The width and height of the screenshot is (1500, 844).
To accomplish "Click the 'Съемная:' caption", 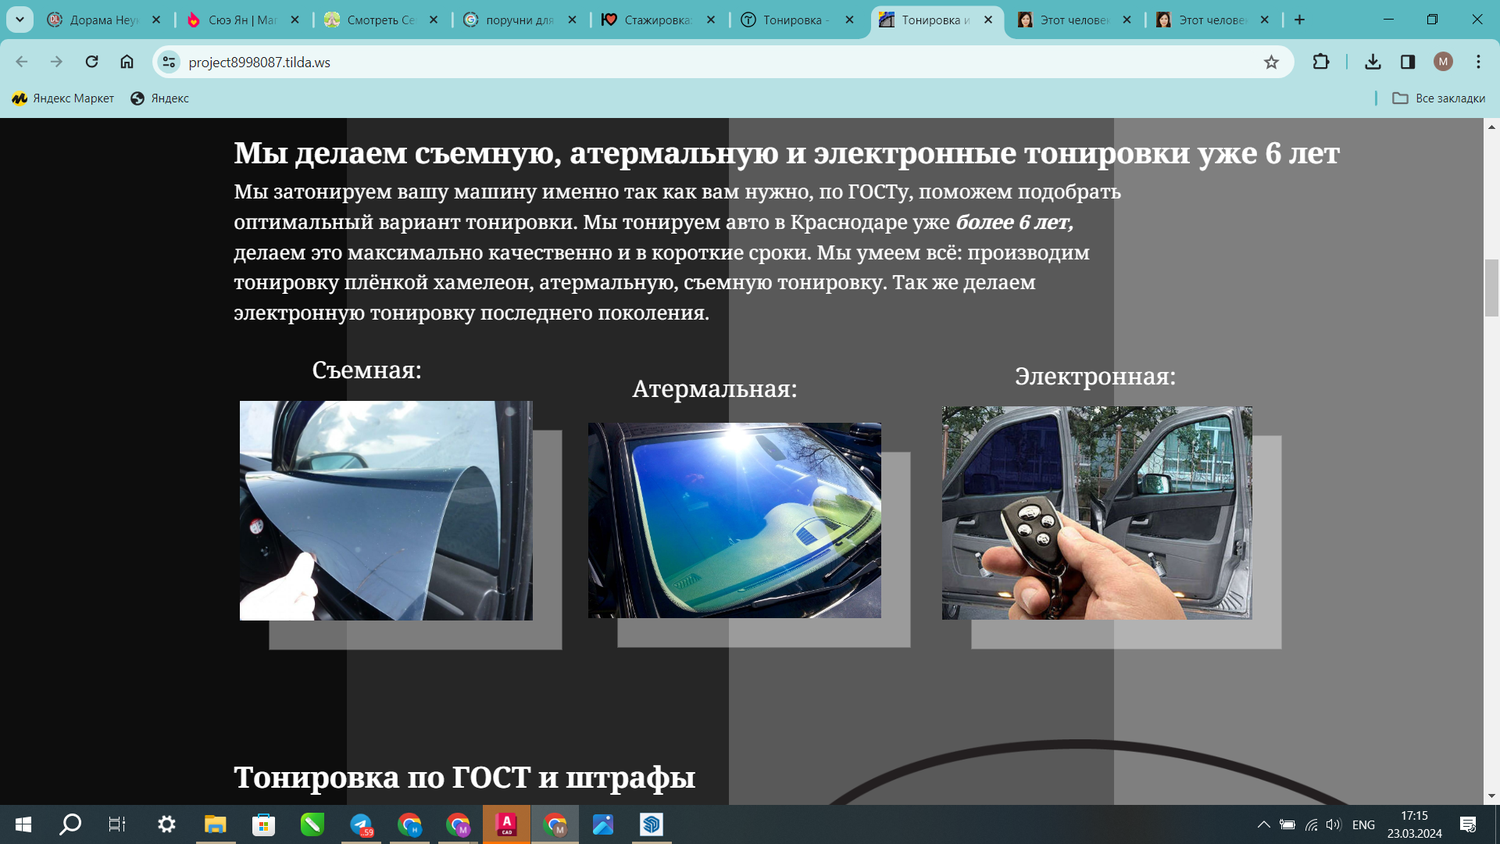I will tap(366, 370).
